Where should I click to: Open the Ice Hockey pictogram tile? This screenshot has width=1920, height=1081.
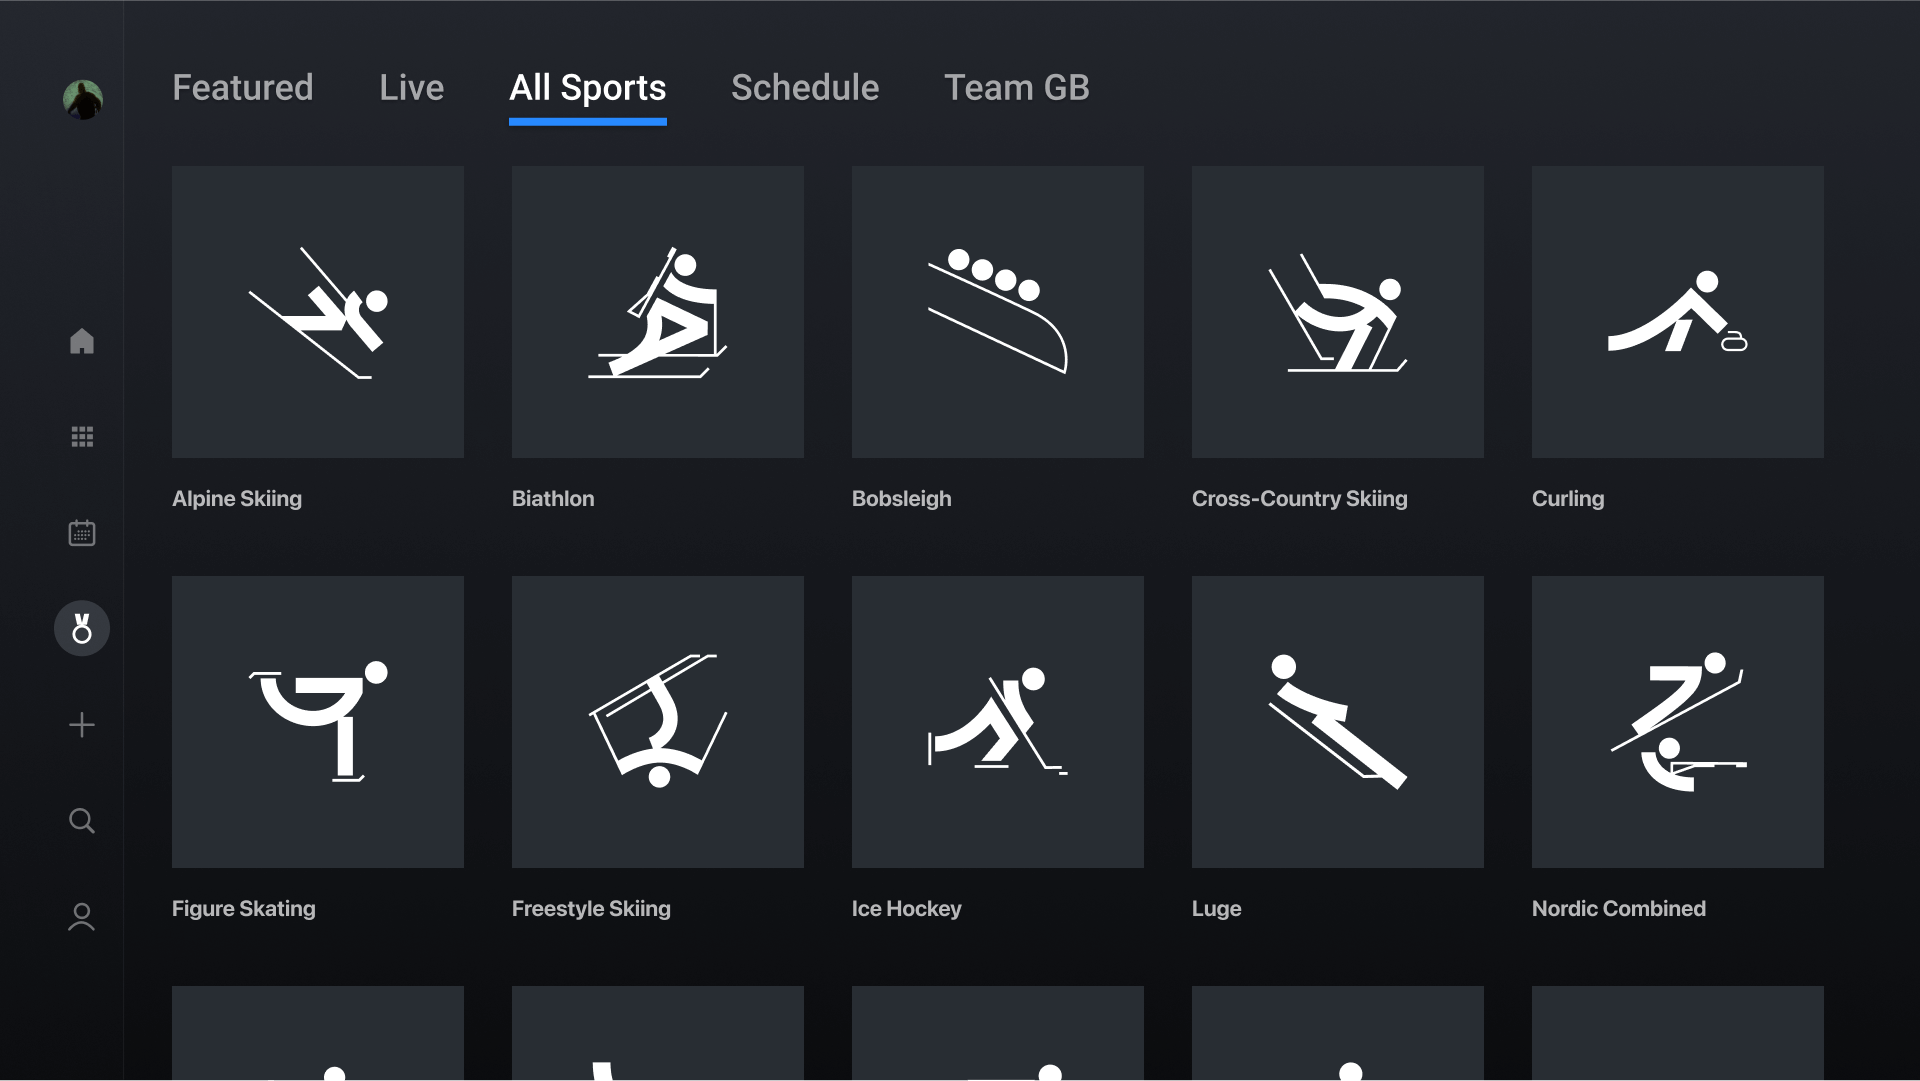[x=998, y=722]
